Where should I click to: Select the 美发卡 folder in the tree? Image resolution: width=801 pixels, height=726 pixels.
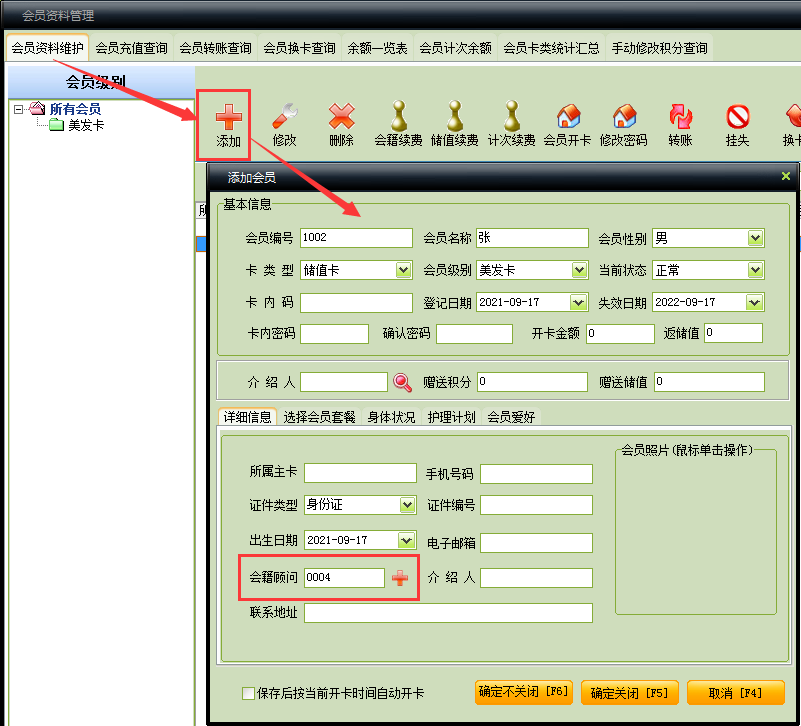[86, 125]
